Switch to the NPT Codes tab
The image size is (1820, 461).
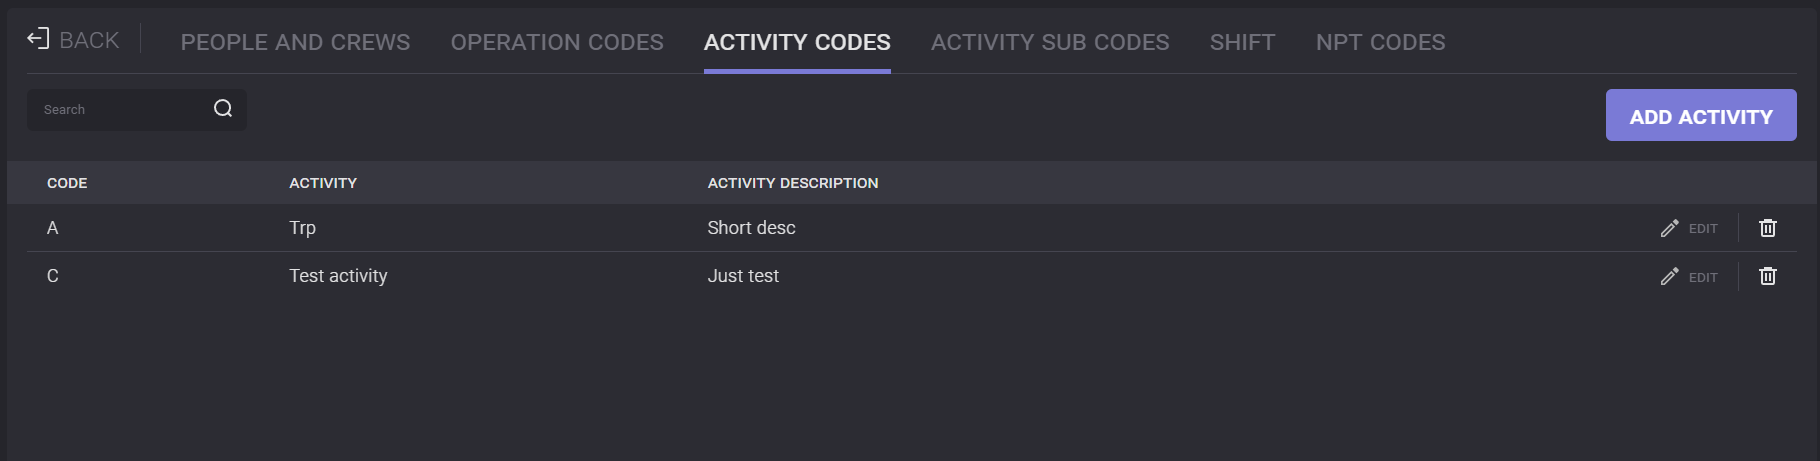tap(1380, 42)
